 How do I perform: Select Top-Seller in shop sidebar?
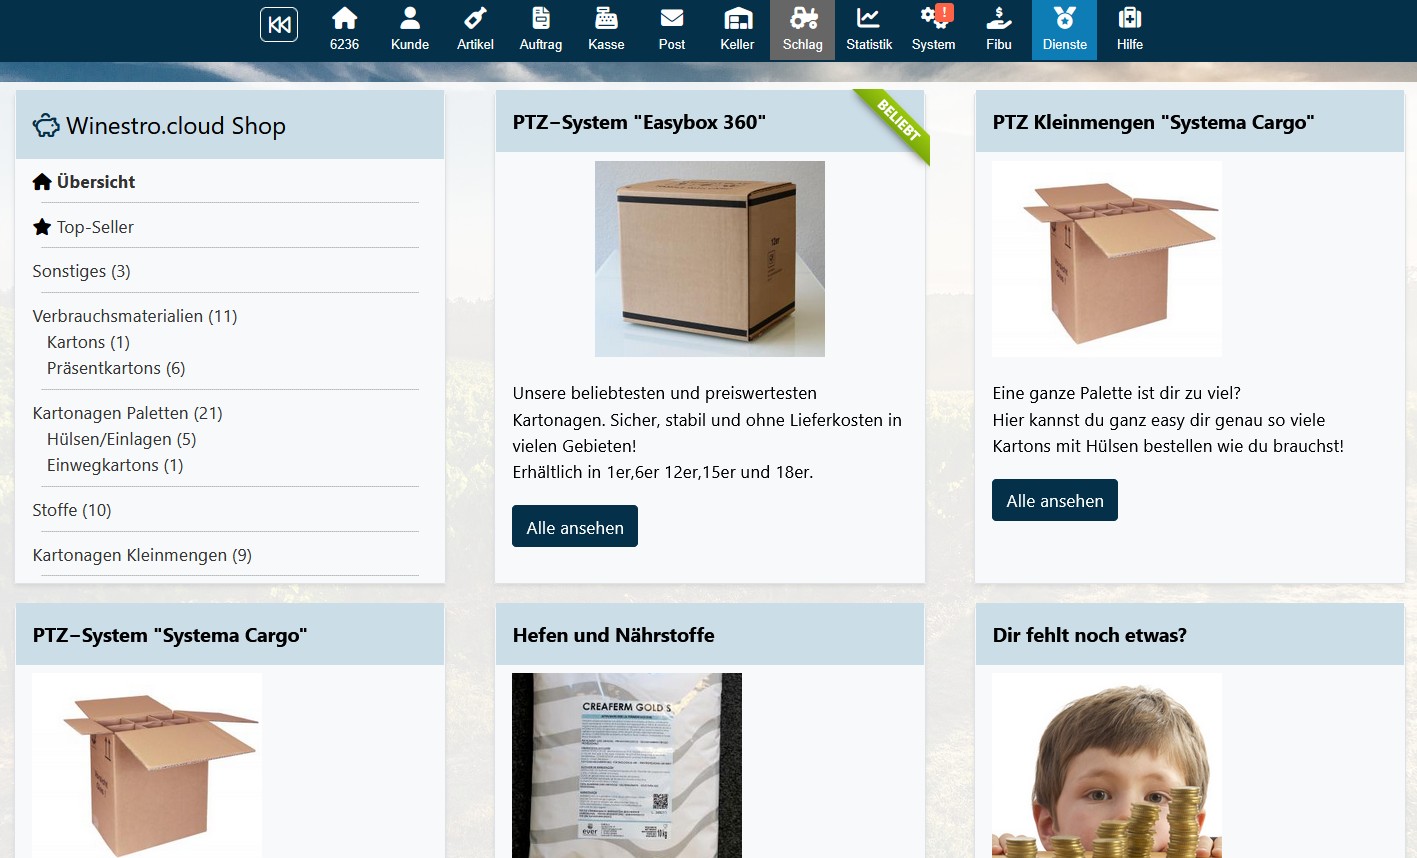[95, 227]
